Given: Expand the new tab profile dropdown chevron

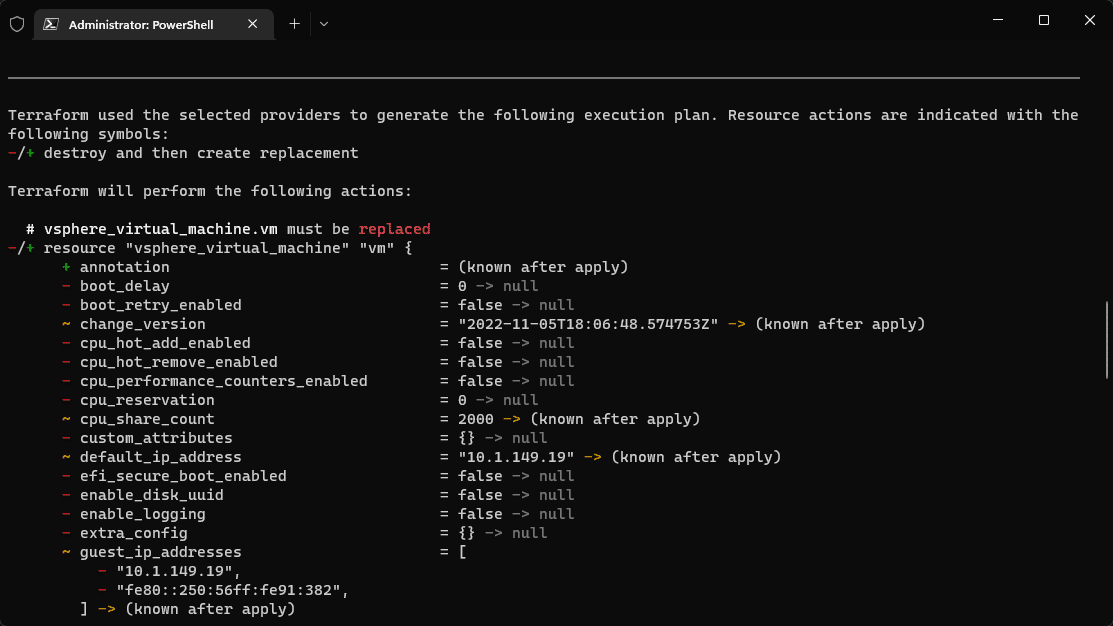Looking at the screenshot, I should tap(324, 24).
